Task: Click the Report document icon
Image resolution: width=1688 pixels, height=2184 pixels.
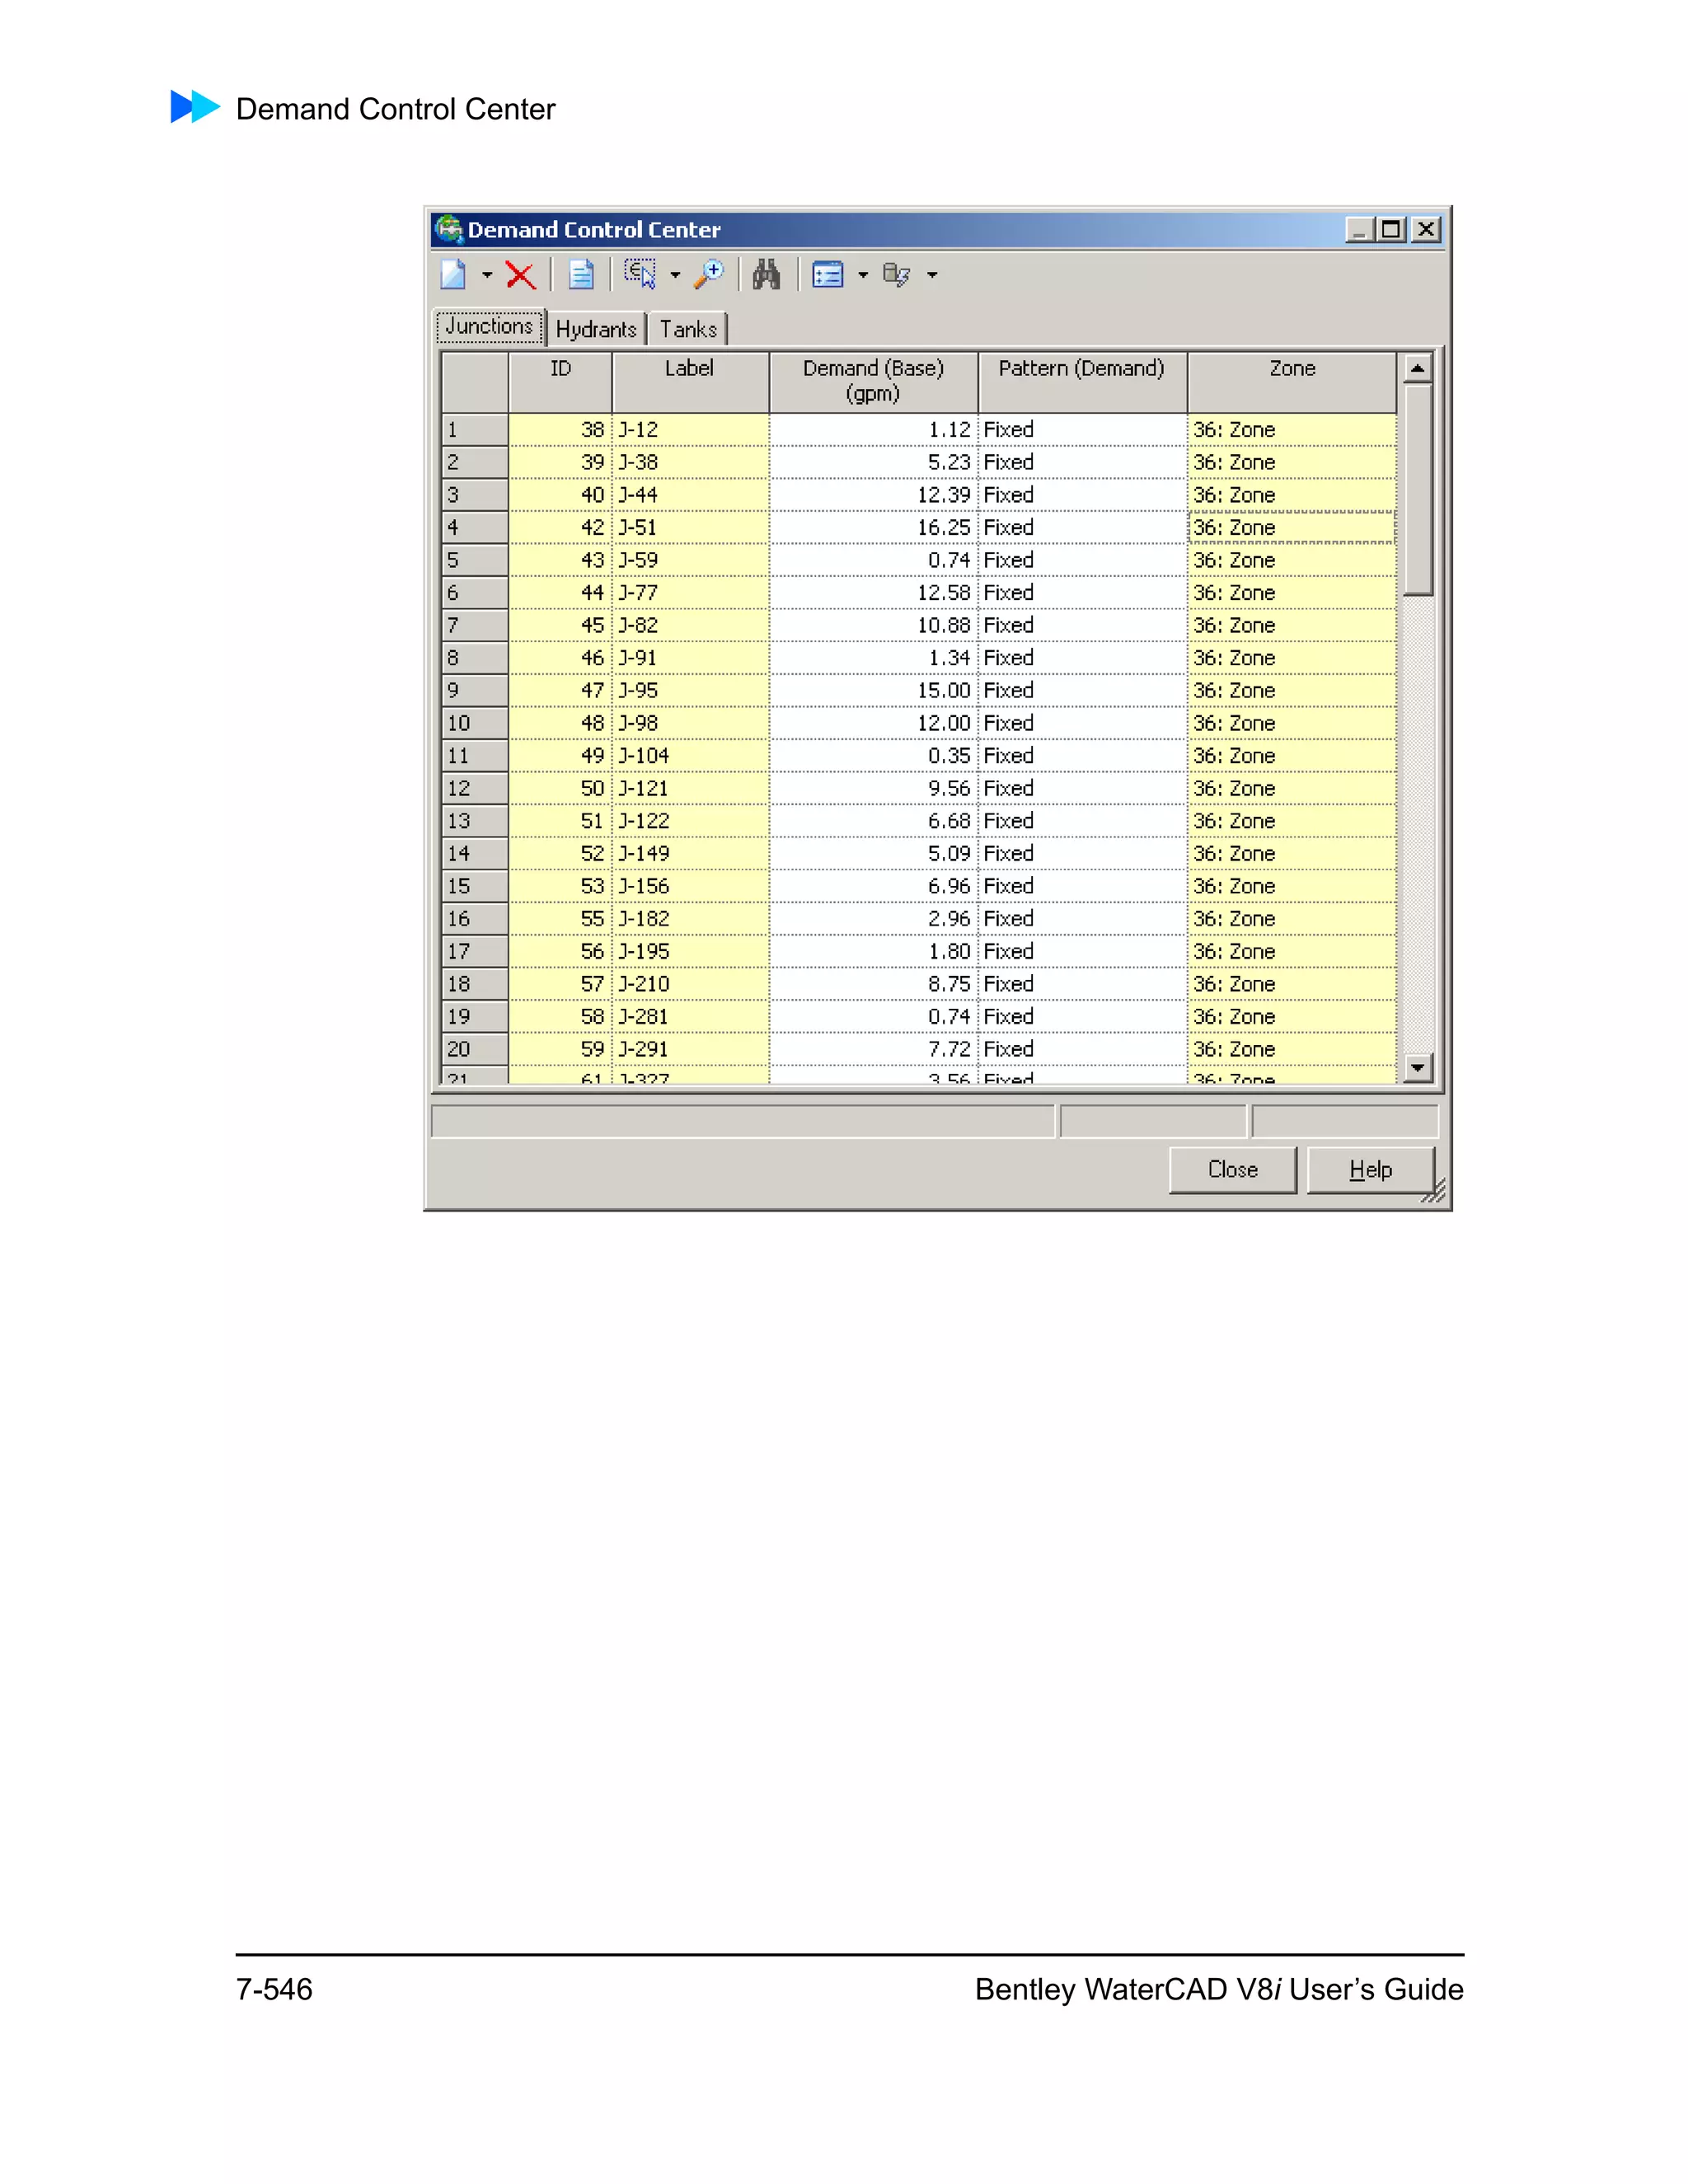Action: point(581,274)
